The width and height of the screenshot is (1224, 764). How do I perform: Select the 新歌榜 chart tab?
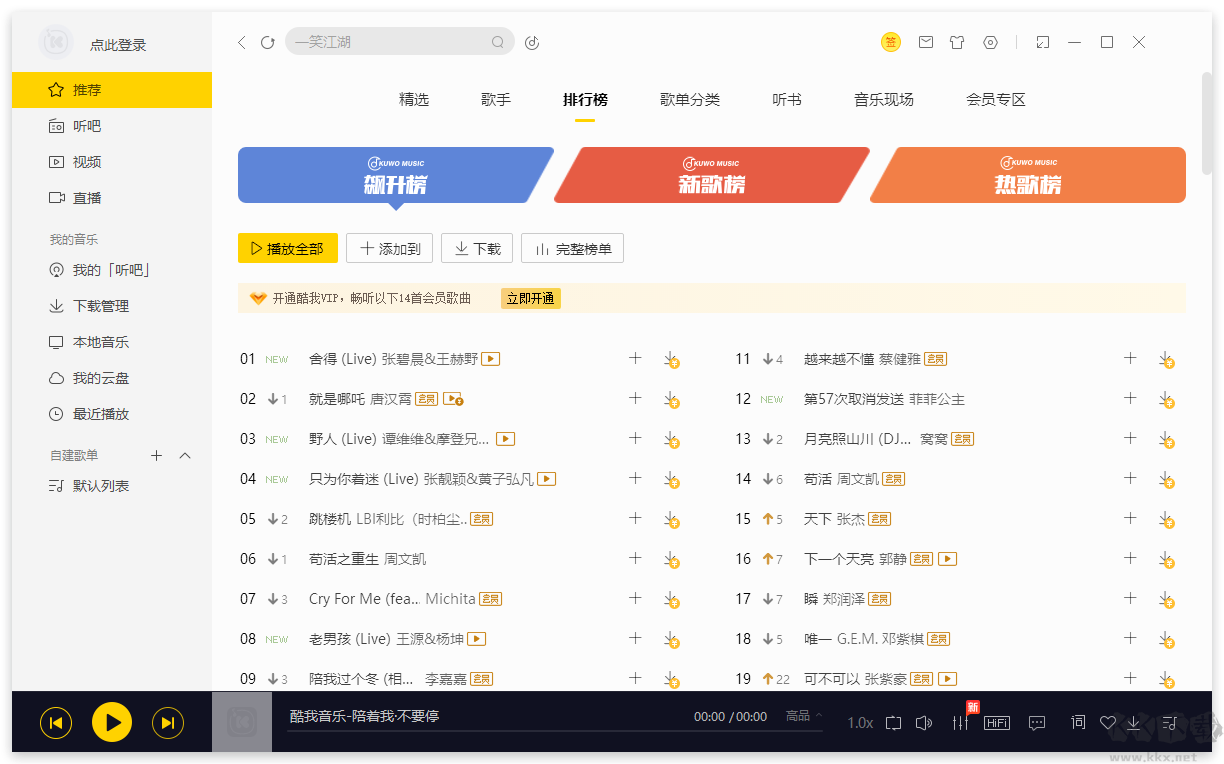(x=711, y=176)
